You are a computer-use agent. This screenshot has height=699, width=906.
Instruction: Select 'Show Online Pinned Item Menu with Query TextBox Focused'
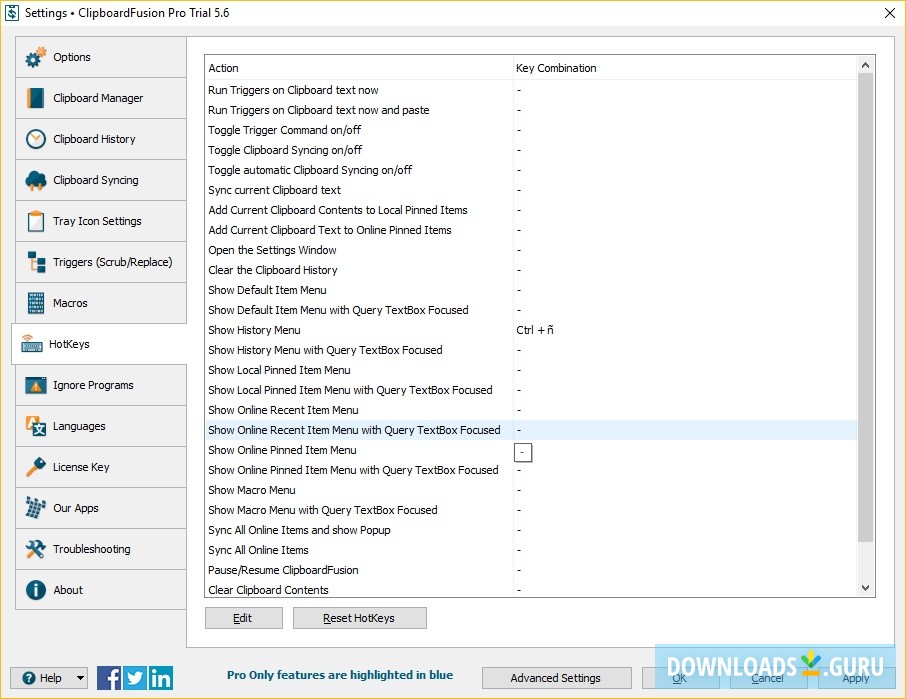530,470
